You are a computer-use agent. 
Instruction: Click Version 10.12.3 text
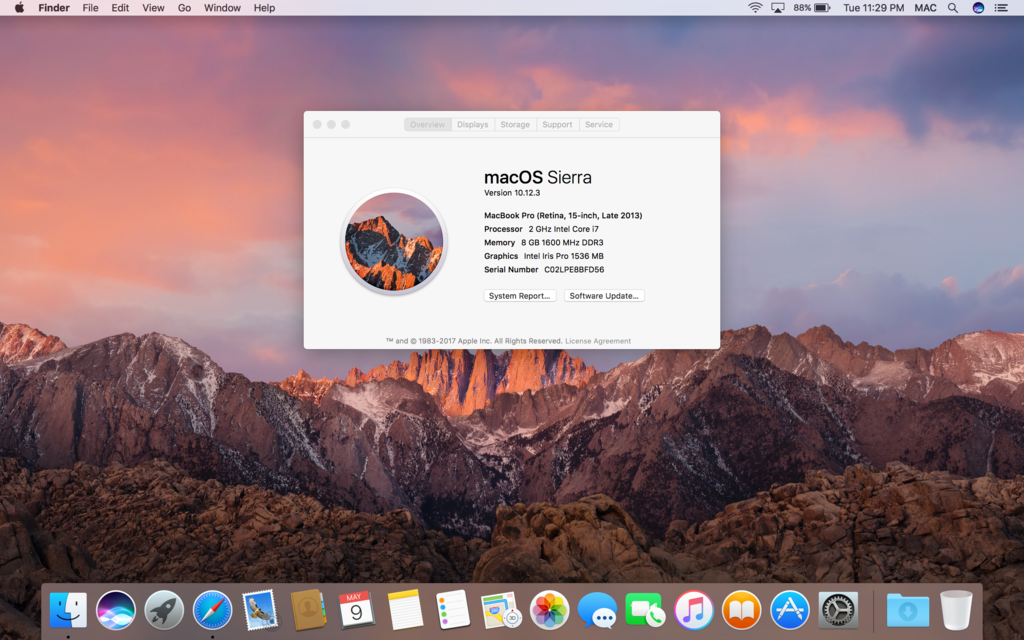[512, 193]
